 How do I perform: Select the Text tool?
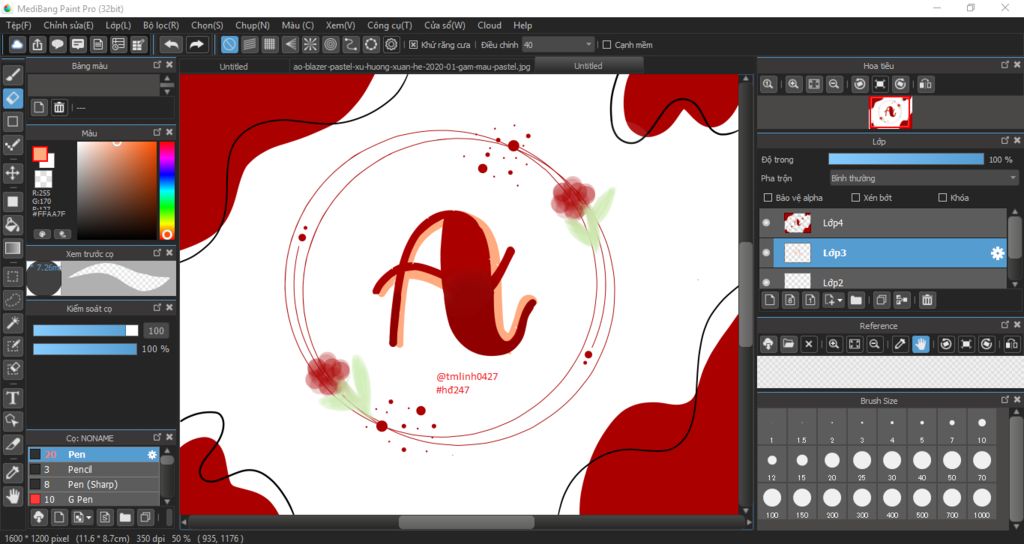pos(13,397)
